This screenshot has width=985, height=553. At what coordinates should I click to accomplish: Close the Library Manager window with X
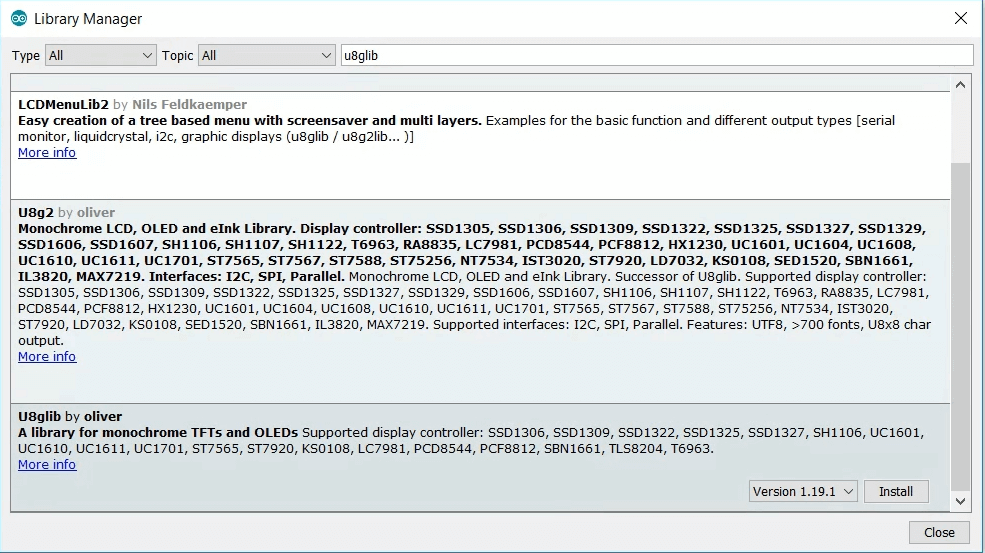point(961,18)
